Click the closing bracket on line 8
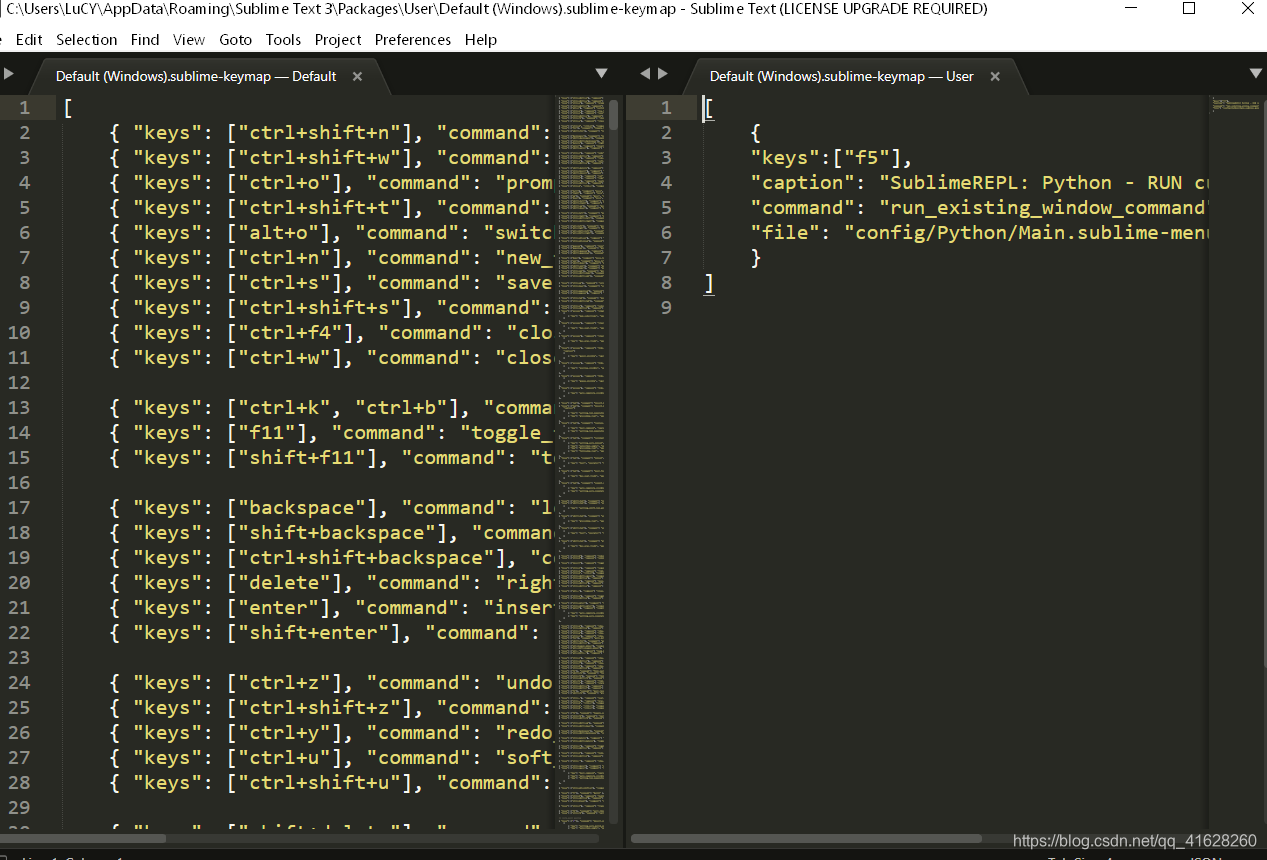1267x860 pixels. (x=709, y=283)
